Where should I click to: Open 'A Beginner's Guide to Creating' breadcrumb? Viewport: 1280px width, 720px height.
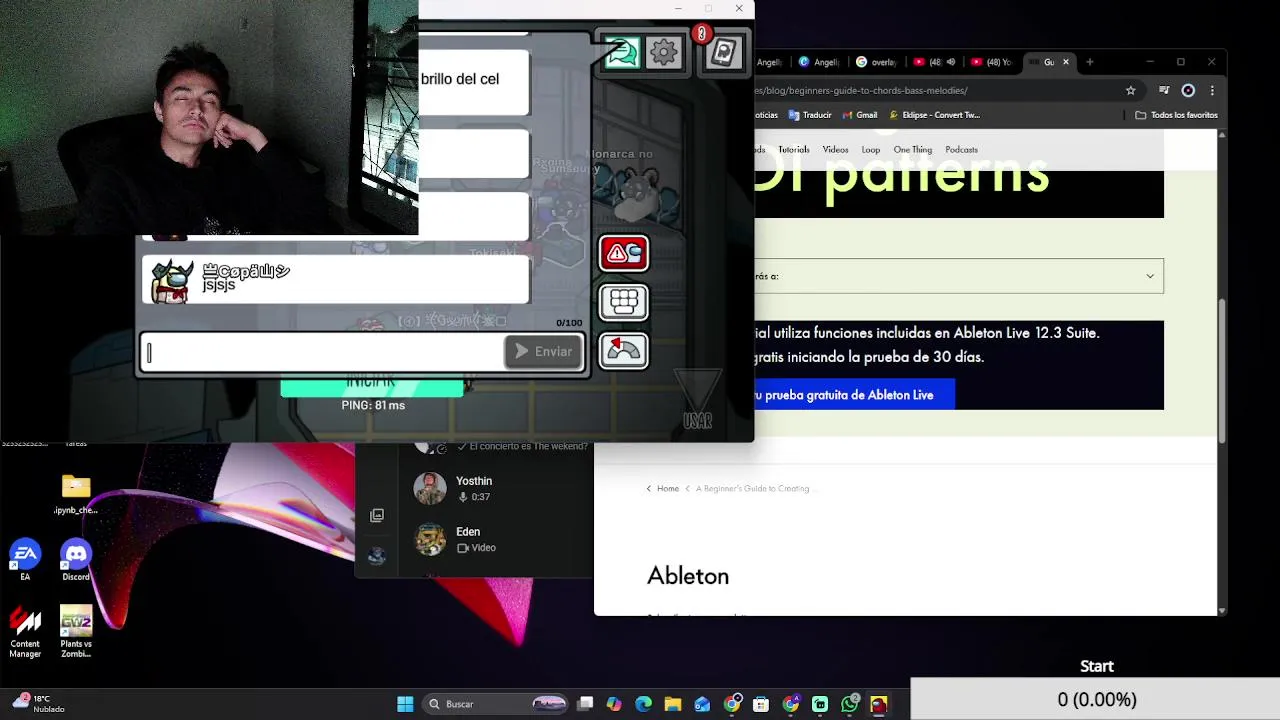pos(754,489)
